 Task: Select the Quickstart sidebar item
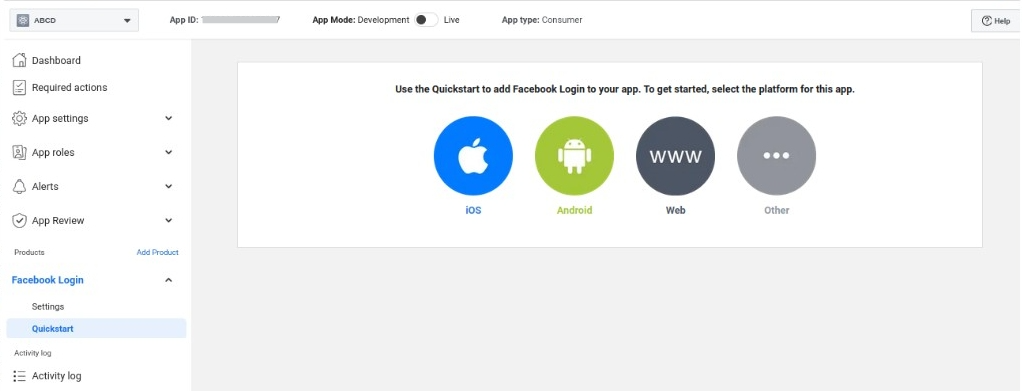coord(96,328)
